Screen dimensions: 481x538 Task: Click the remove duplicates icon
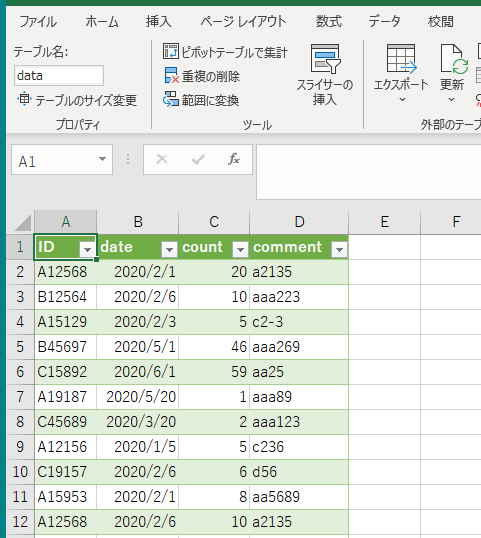(171, 75)
